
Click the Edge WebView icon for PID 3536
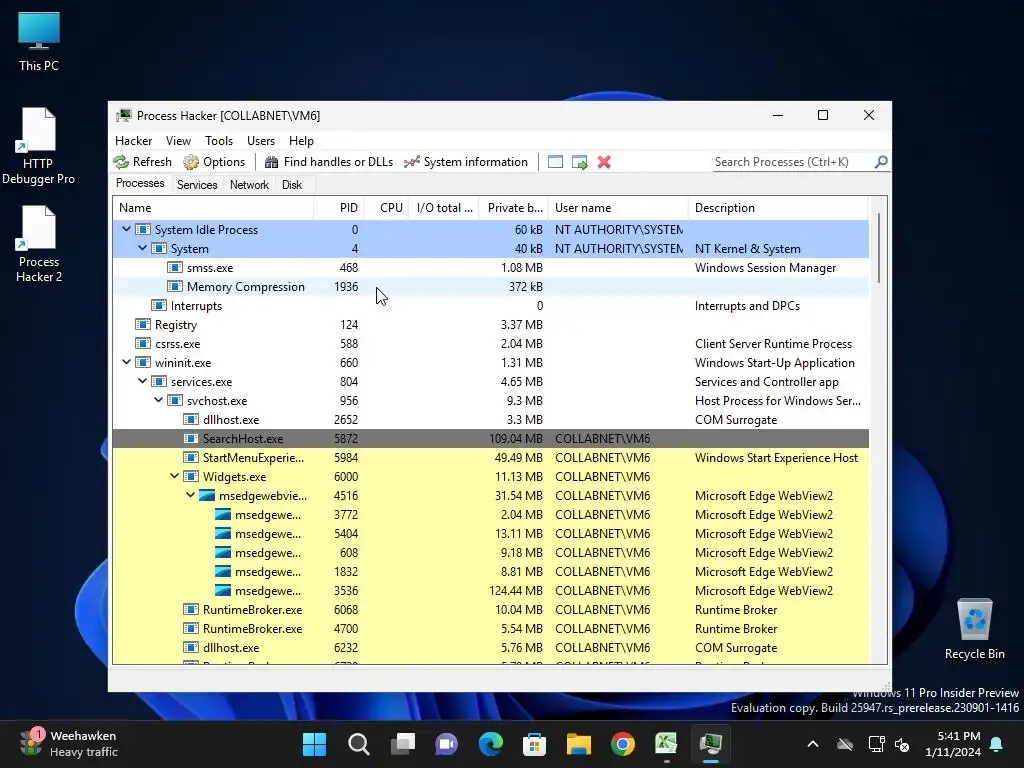pyautogui.click(x=223, y=590)
